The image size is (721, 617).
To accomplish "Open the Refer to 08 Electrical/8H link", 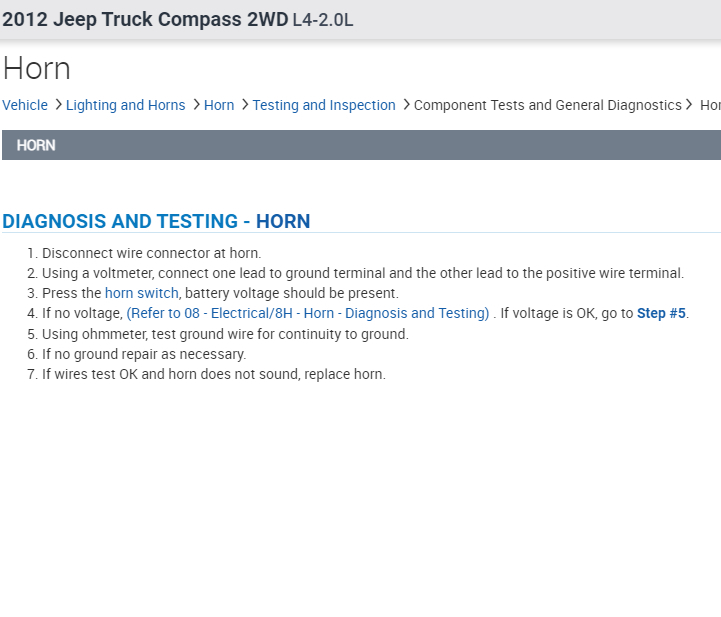I will pyautogui.click(x=308, y=313).
